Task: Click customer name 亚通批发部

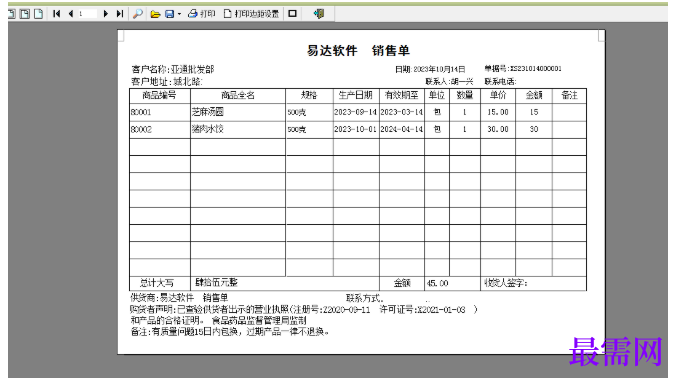Action: pyautogui.click(x=192, y=69)
